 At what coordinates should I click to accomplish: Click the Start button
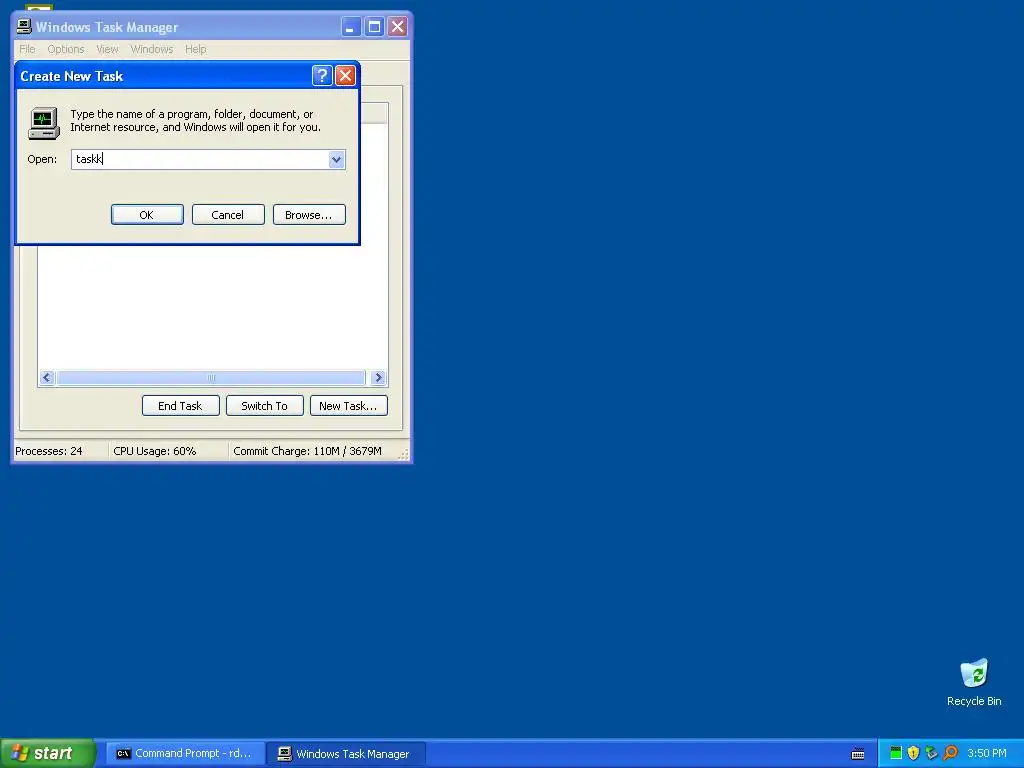(x=48, y=753)
